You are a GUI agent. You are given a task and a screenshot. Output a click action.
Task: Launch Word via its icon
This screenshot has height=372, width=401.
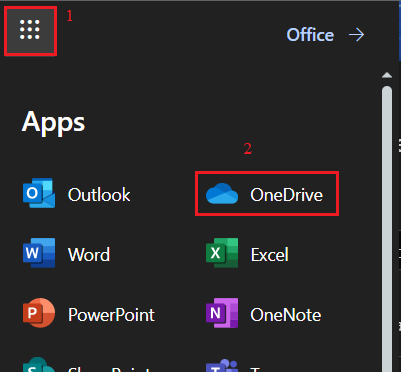click(x=39, y=253)
